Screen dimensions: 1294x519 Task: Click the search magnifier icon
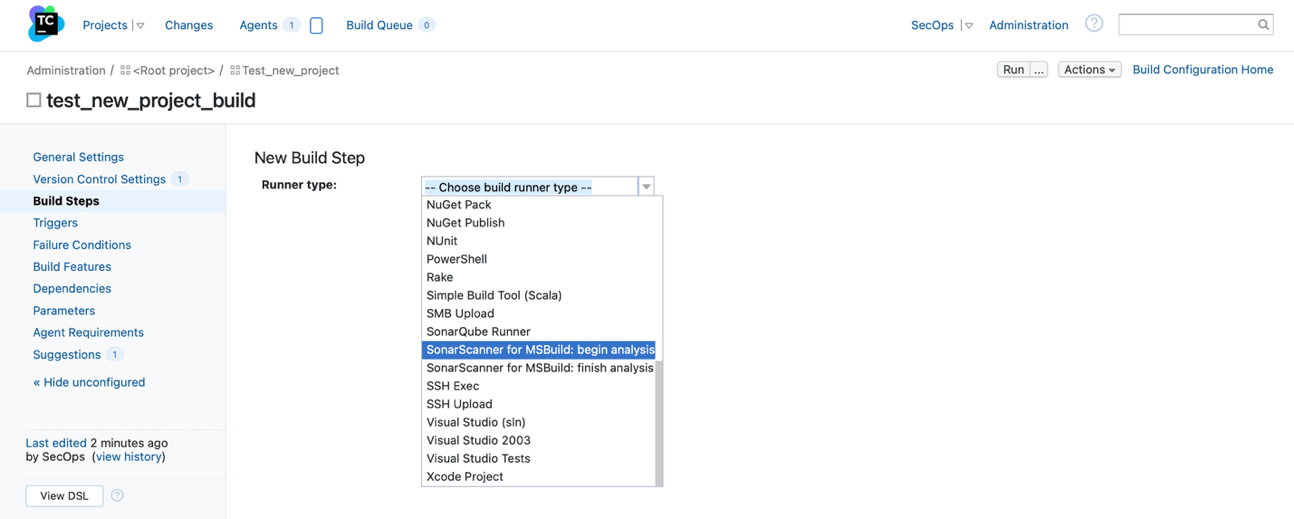pos(1263,25)
